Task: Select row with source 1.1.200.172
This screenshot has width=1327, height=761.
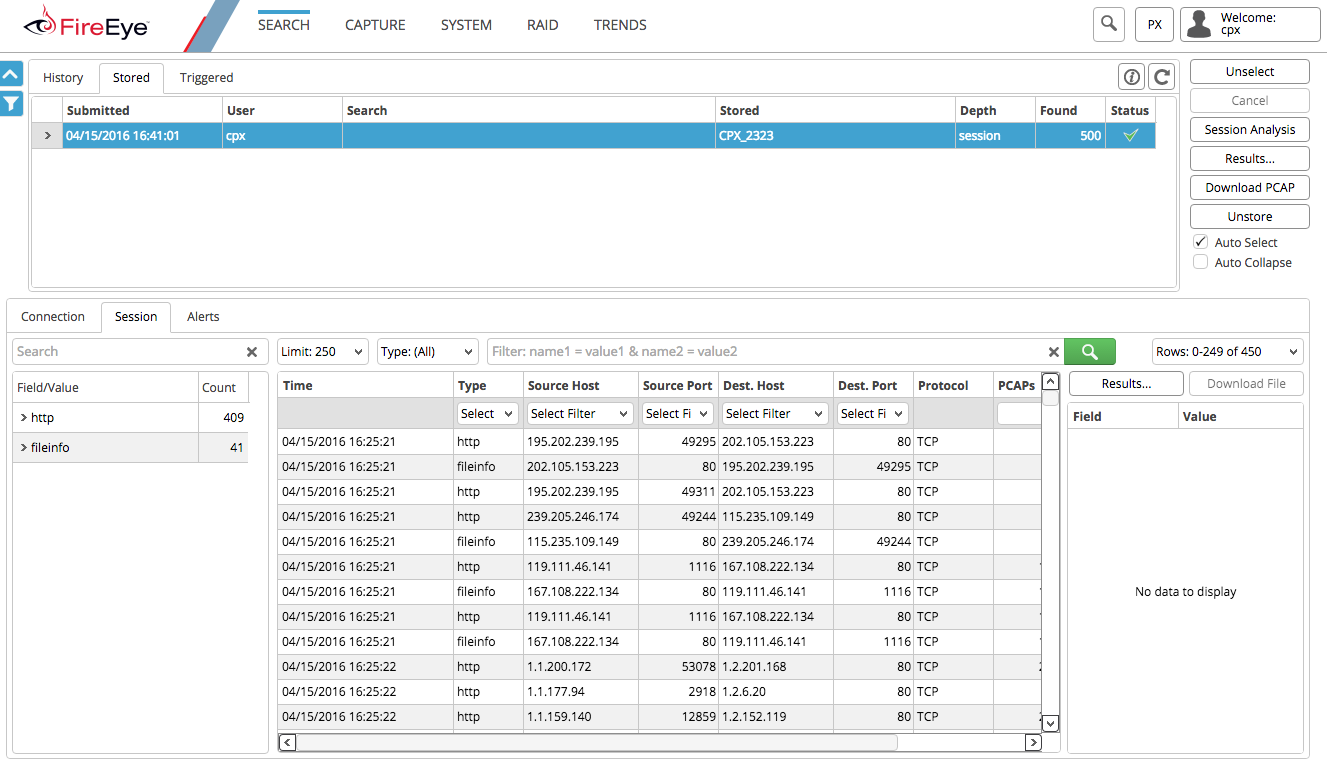Action: point(660,667)
